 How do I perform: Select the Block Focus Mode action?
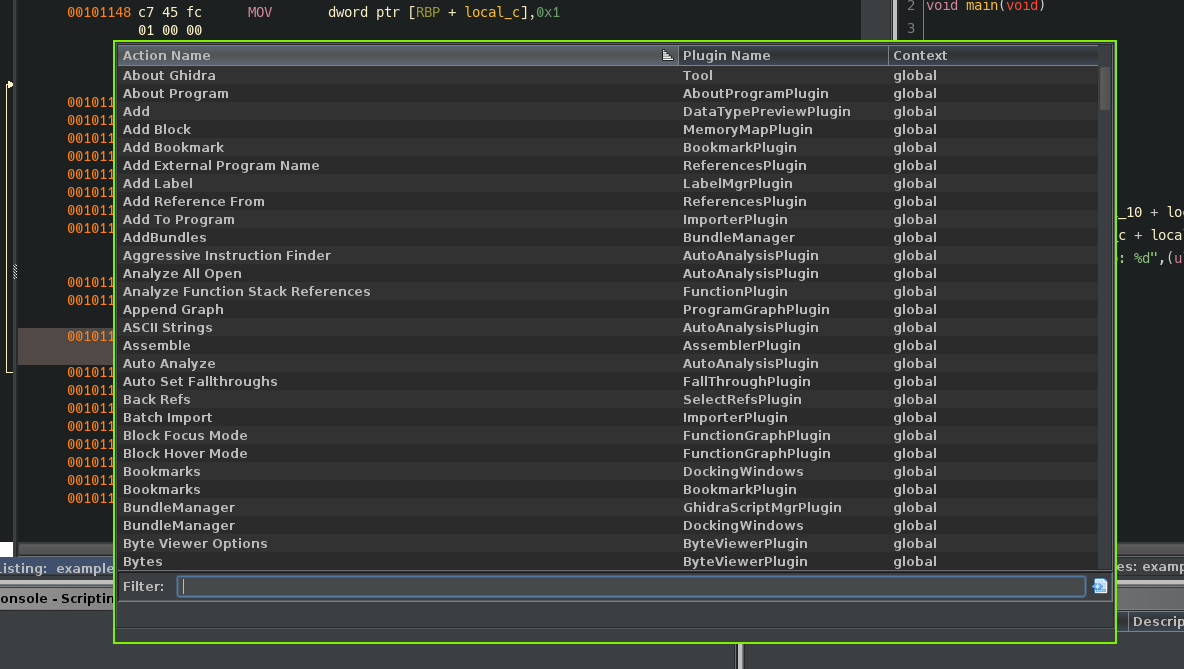pyautogui.click(x=608, y=436)
